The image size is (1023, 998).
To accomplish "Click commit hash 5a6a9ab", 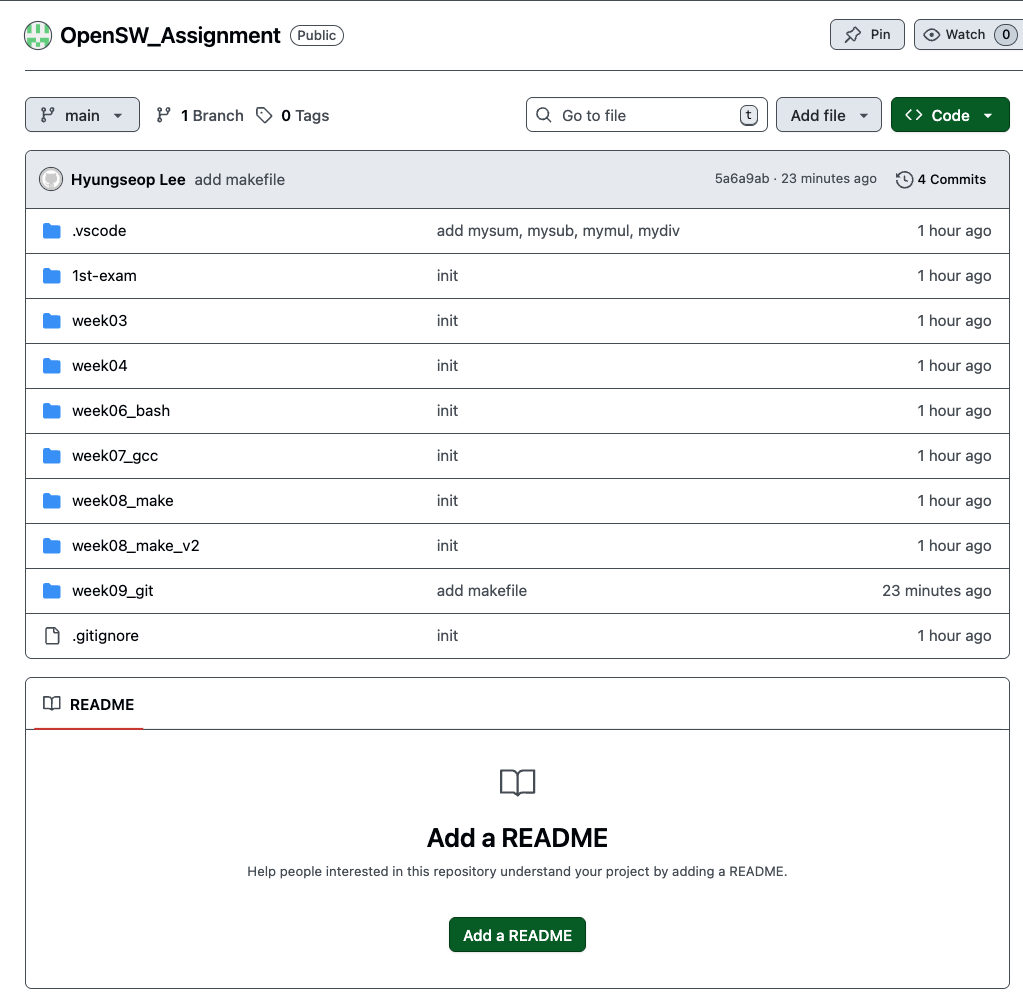I will point(742,179).
